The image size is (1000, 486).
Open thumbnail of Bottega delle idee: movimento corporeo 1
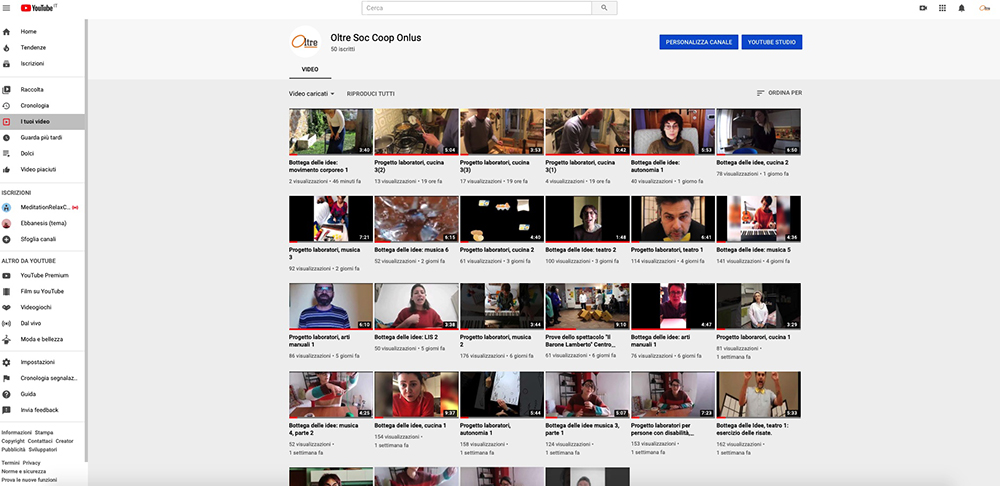click(330, 131)
